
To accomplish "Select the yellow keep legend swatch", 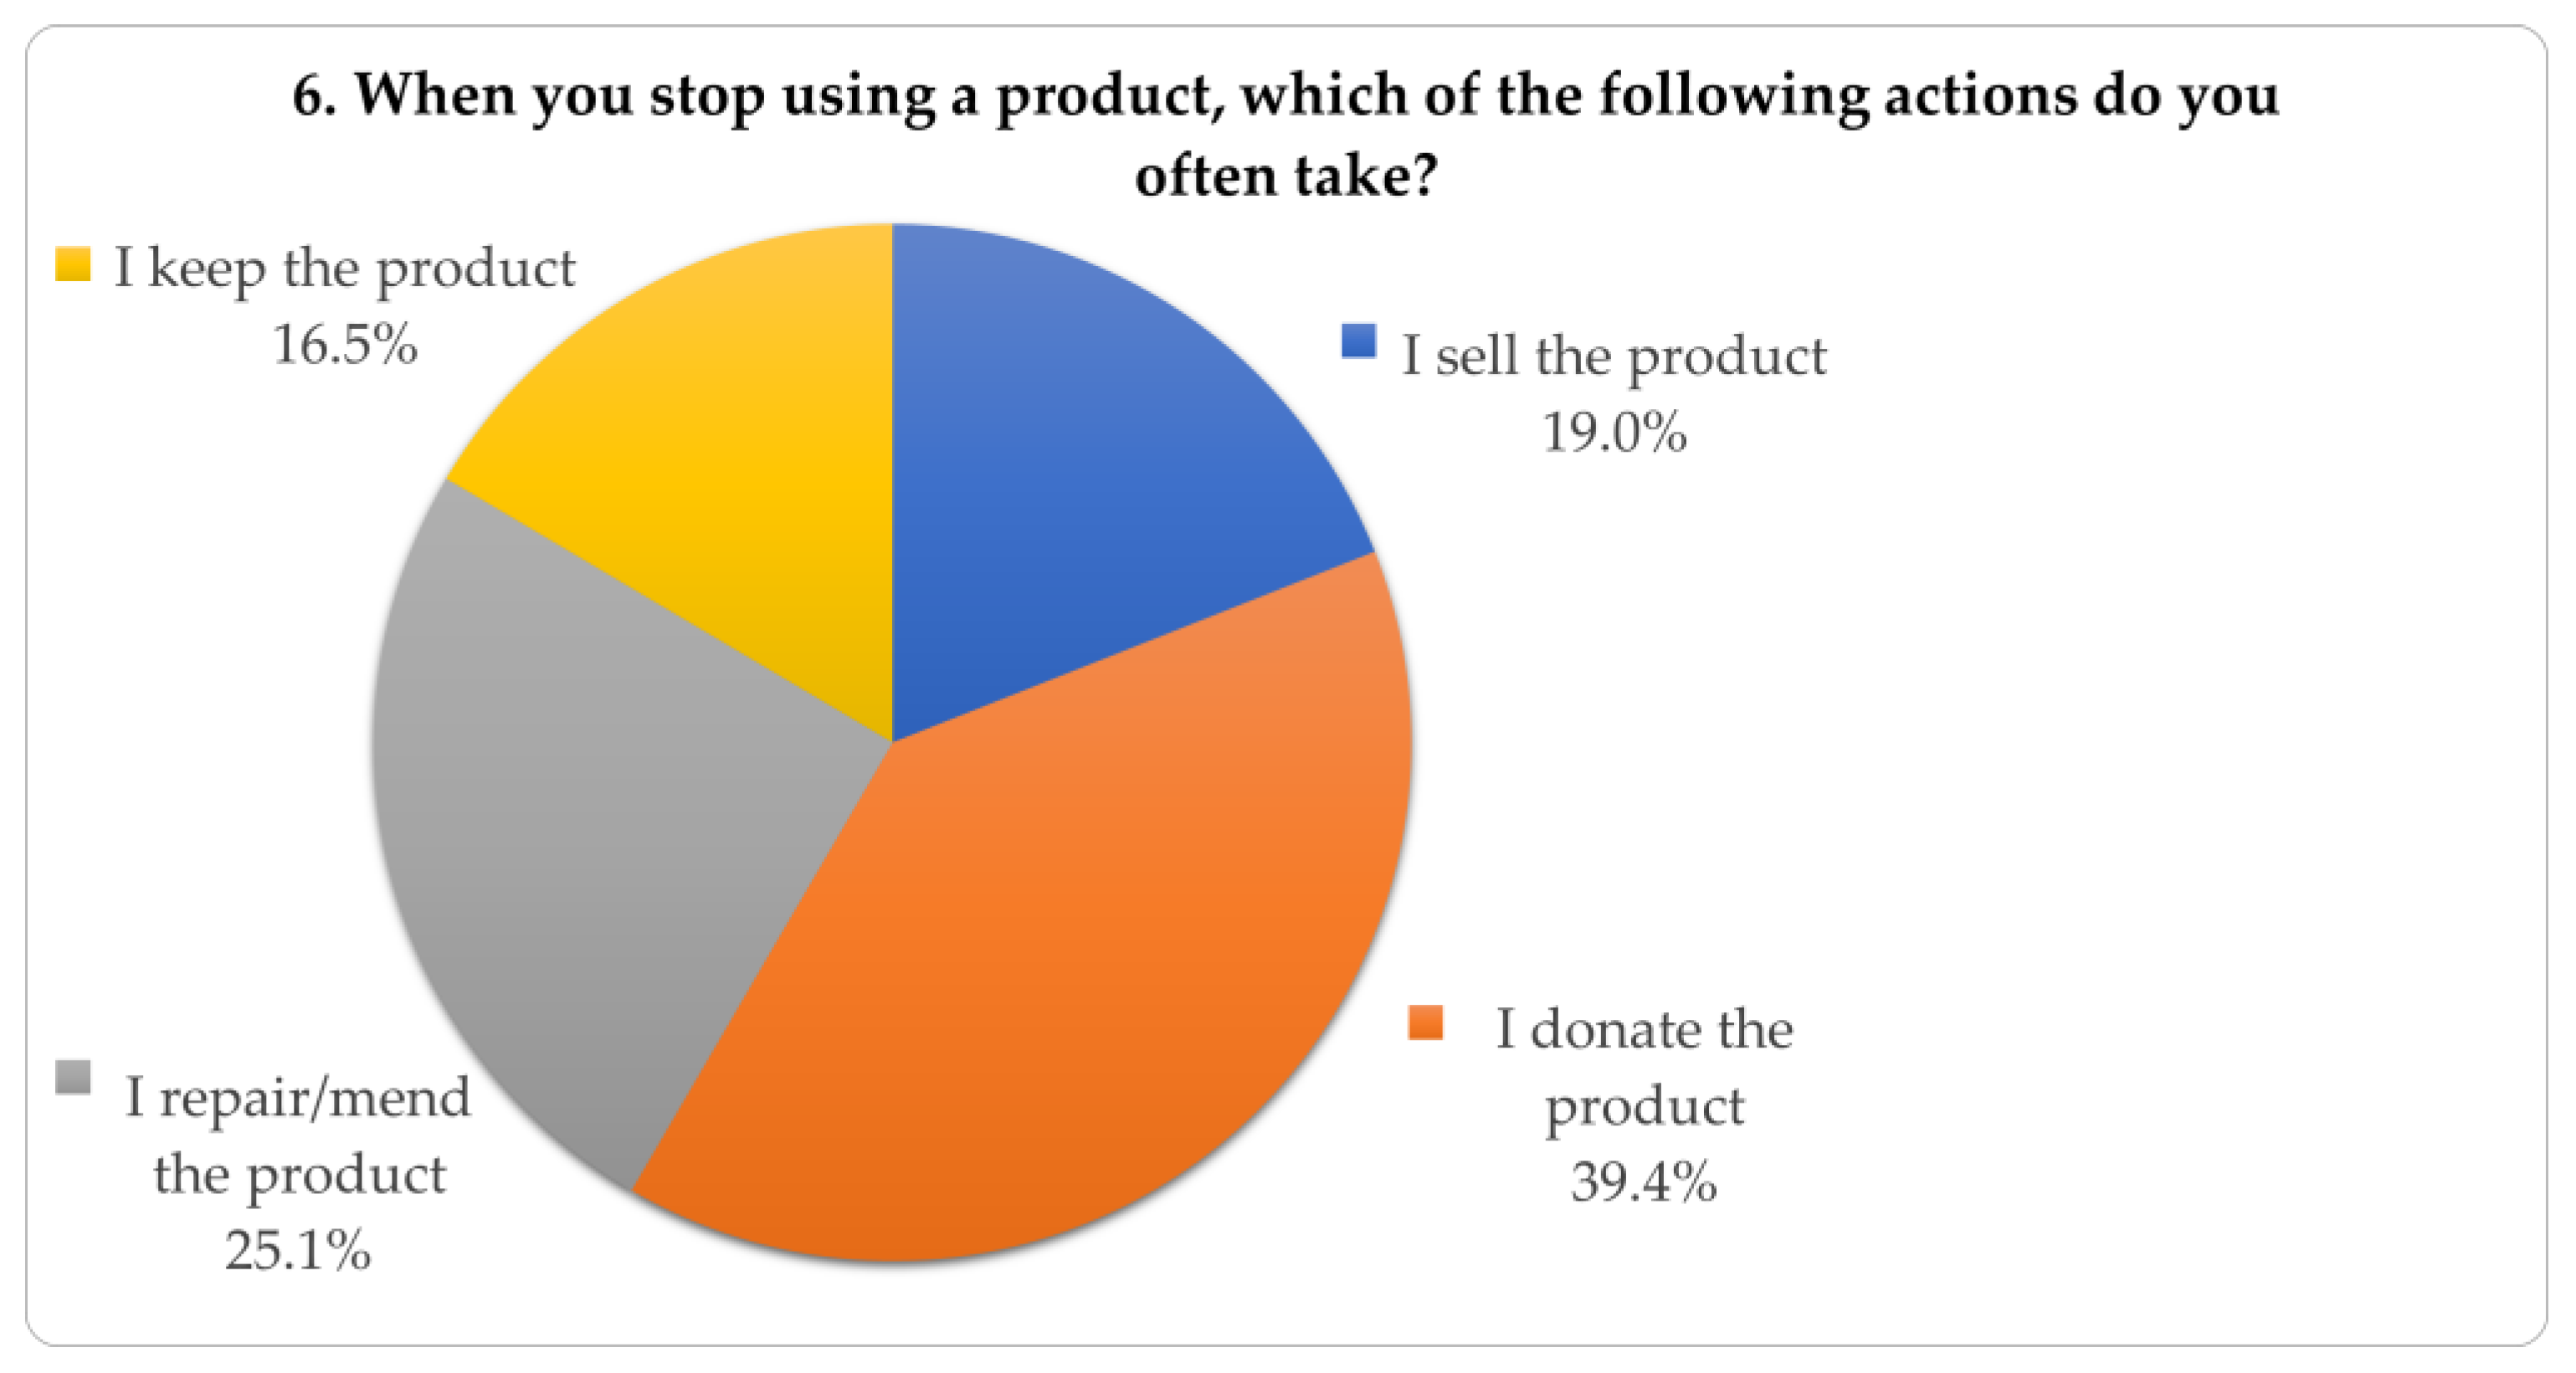I will [73, 264].
